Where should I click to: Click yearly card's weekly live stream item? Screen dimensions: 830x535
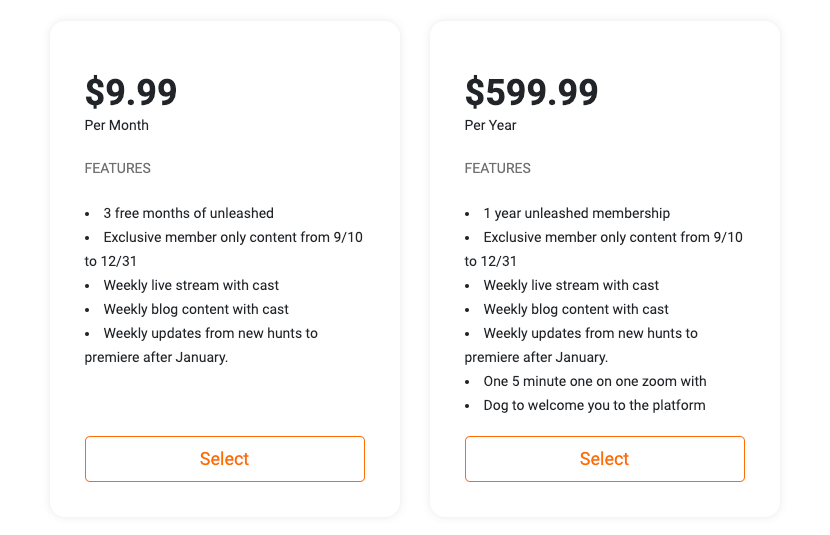[x=571, y=285]
